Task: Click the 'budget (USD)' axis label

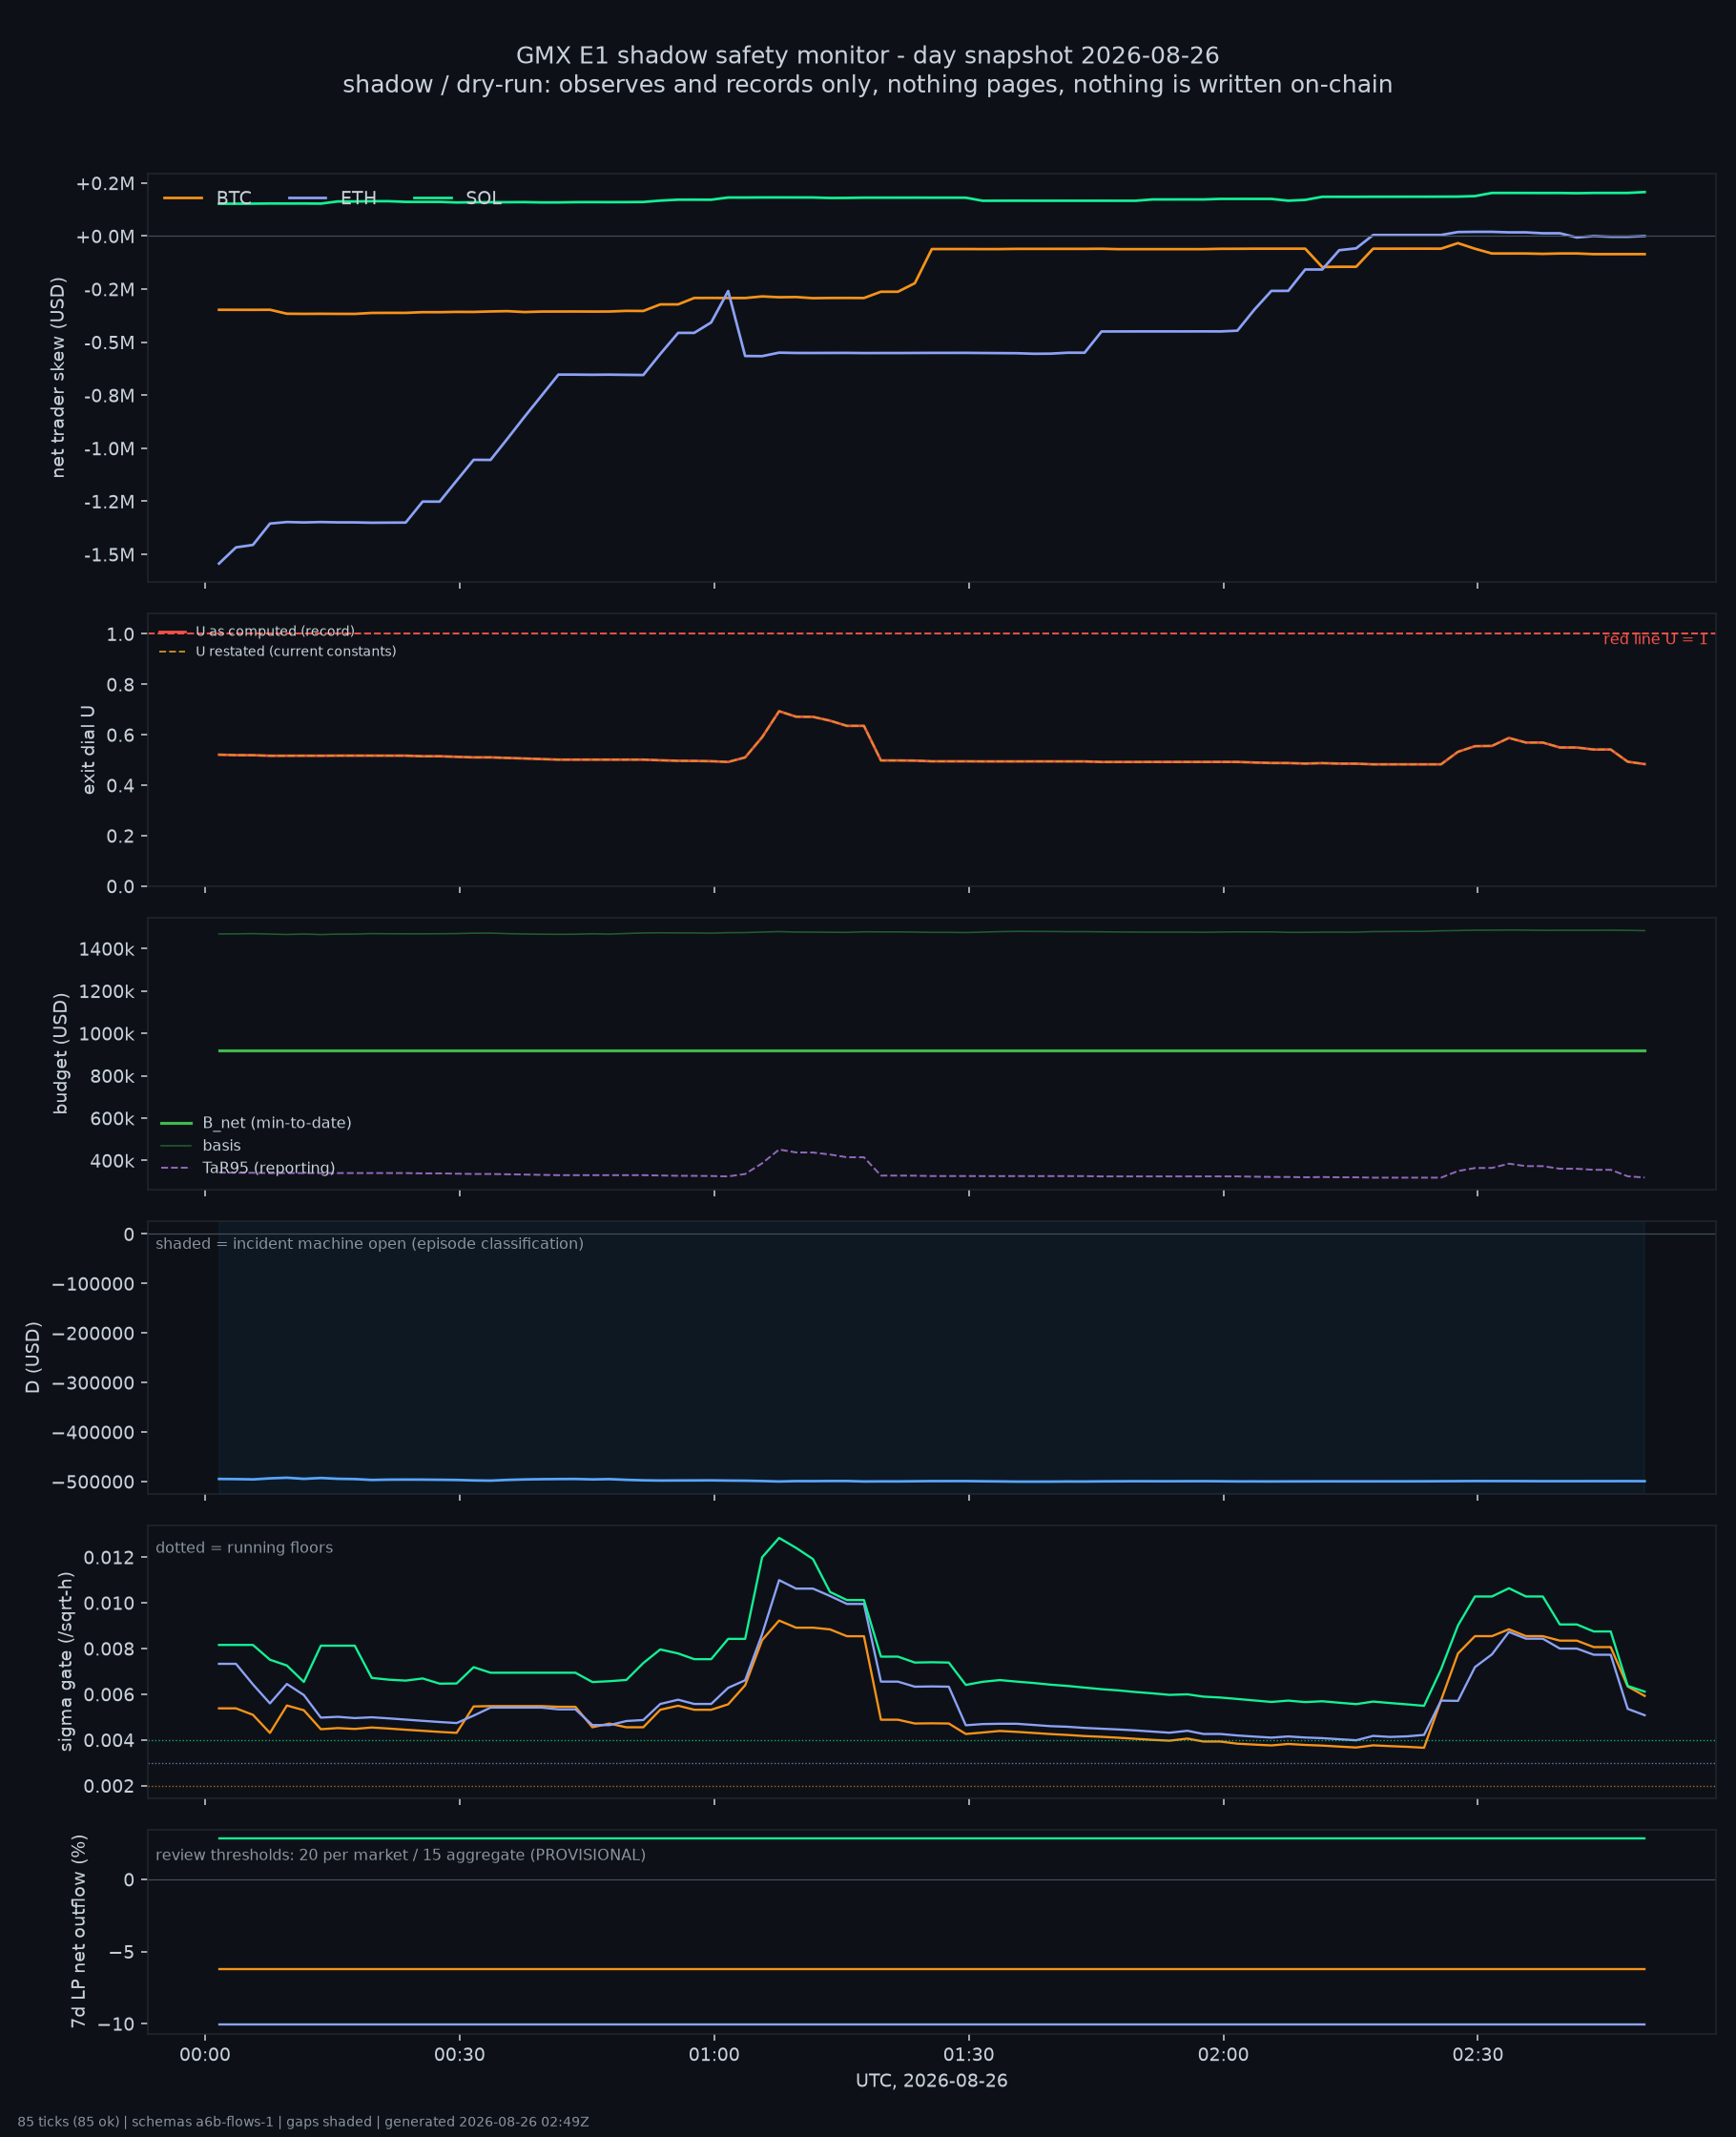Action: click(60, 1053)
